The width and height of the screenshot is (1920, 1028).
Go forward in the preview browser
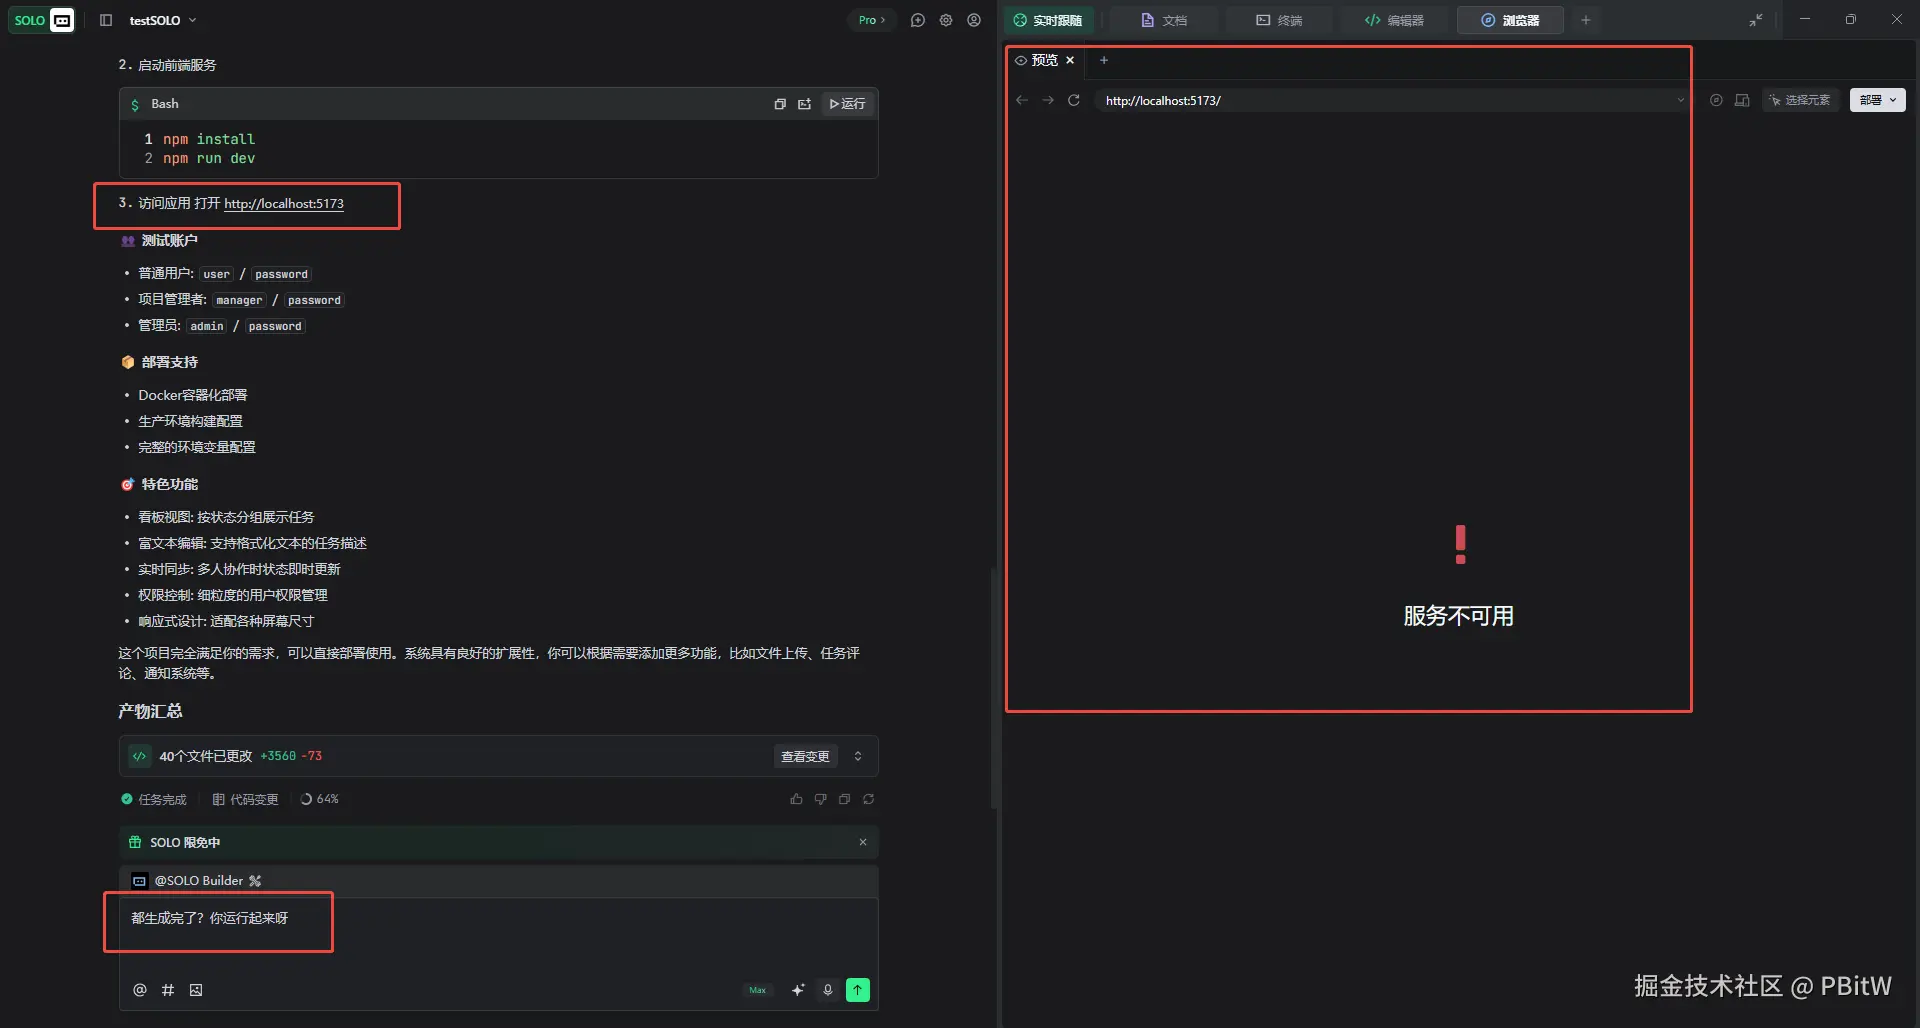click(1048, 100)
